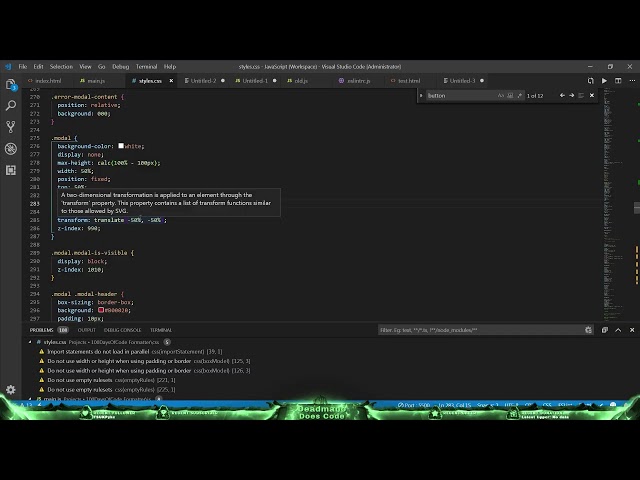Collapse all problems in the panel
The image size is (640, 480).
(x=604, y=330)
